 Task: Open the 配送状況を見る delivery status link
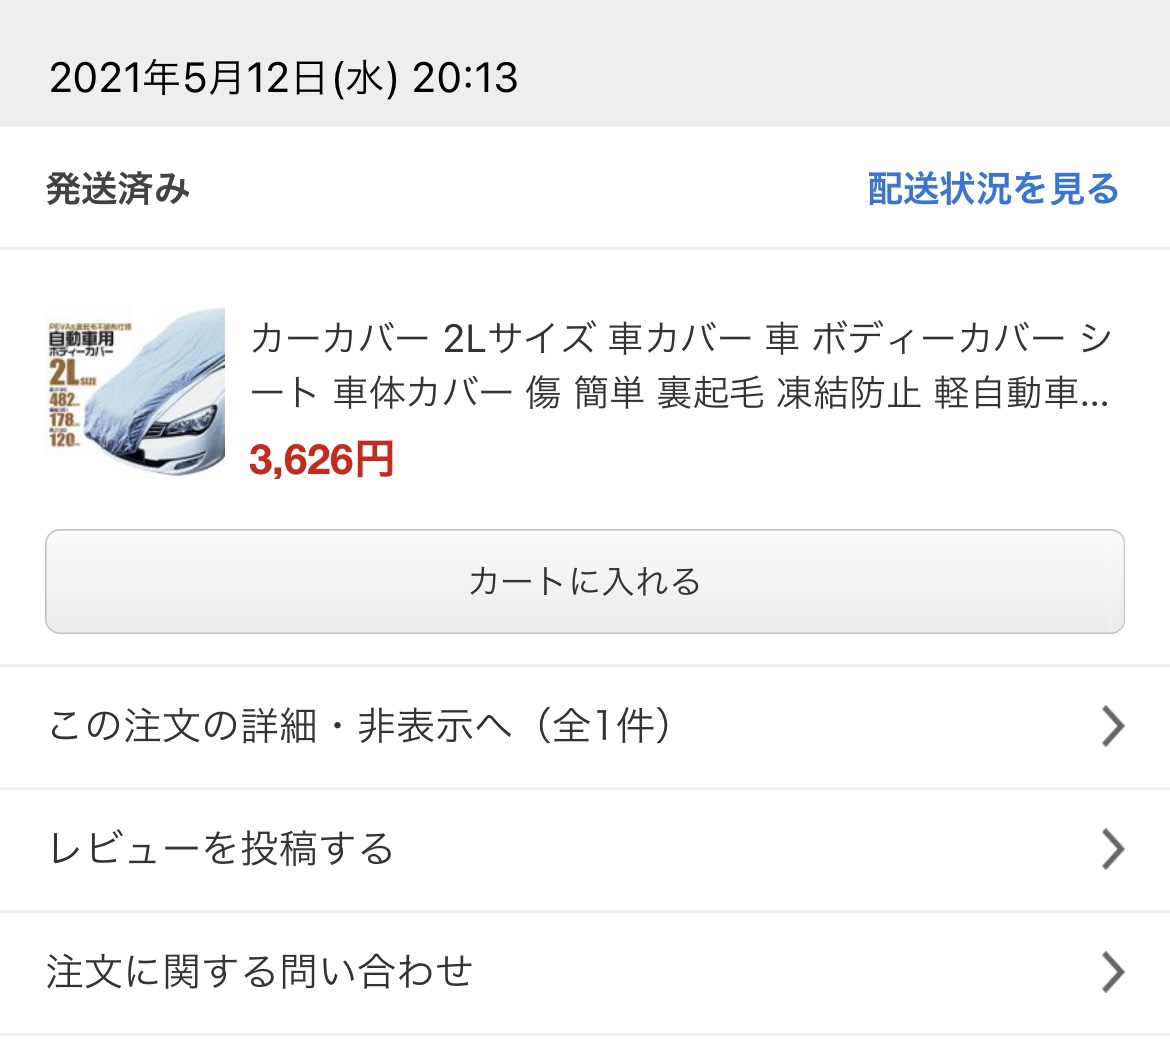click(x=993, y=188)
